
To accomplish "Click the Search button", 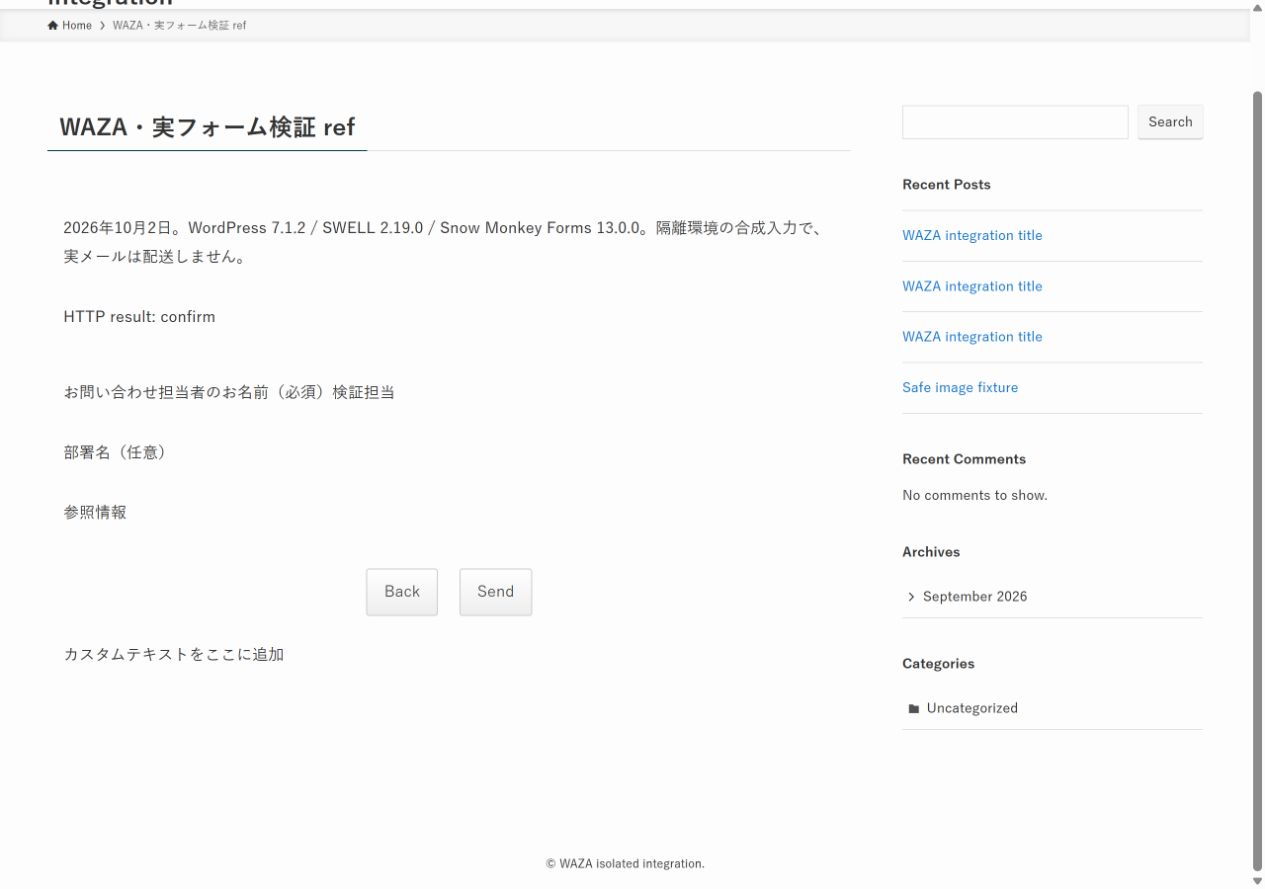I will point(1170,122).
